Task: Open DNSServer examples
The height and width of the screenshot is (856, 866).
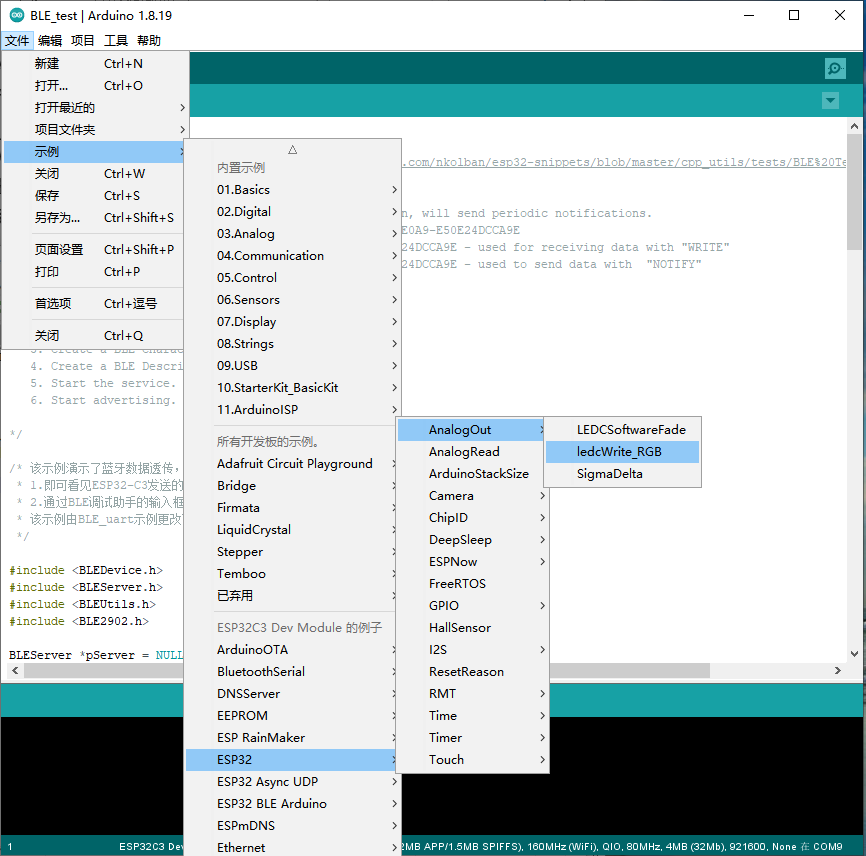Action: coord(292,694)
